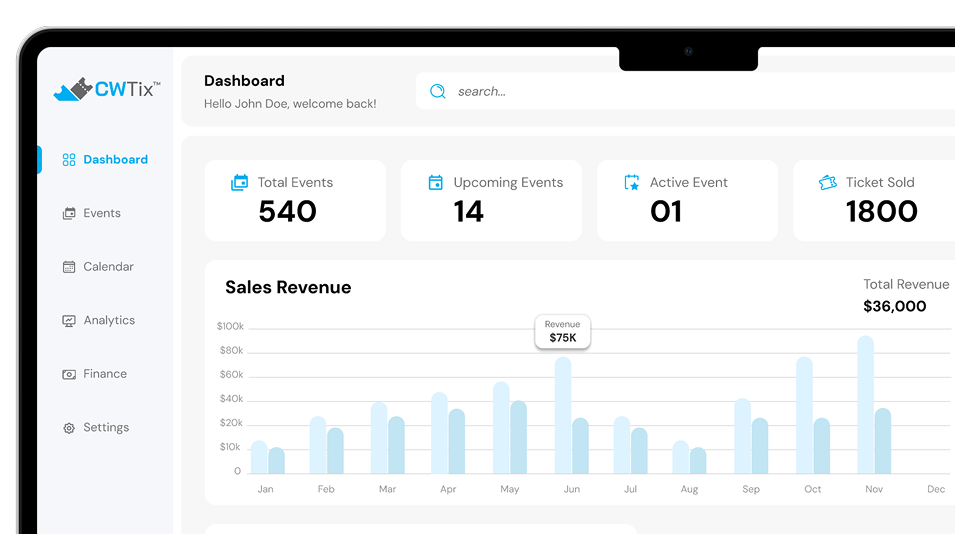Click the Jul month label
Screen dimensions: 955x534
point(630,489)
